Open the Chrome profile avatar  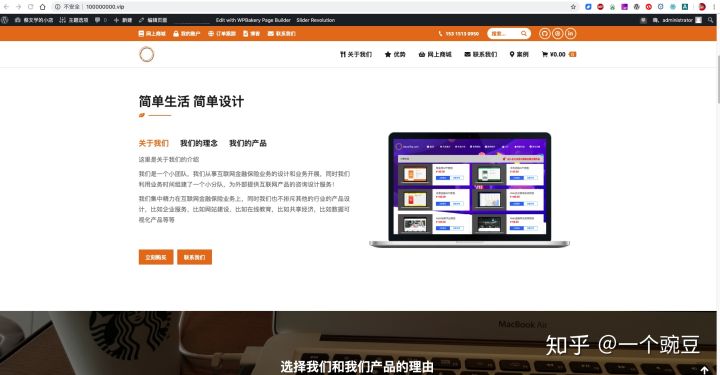point(702,7)
